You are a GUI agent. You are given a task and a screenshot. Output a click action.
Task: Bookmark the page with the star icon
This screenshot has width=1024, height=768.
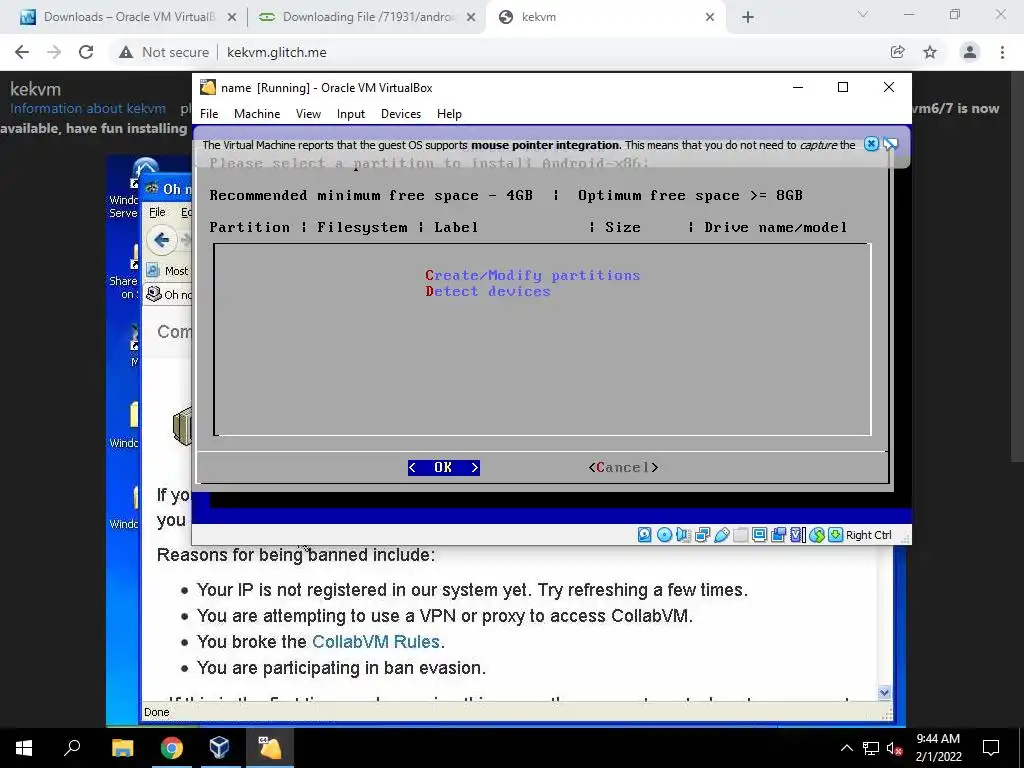click(x=930, y=52)
